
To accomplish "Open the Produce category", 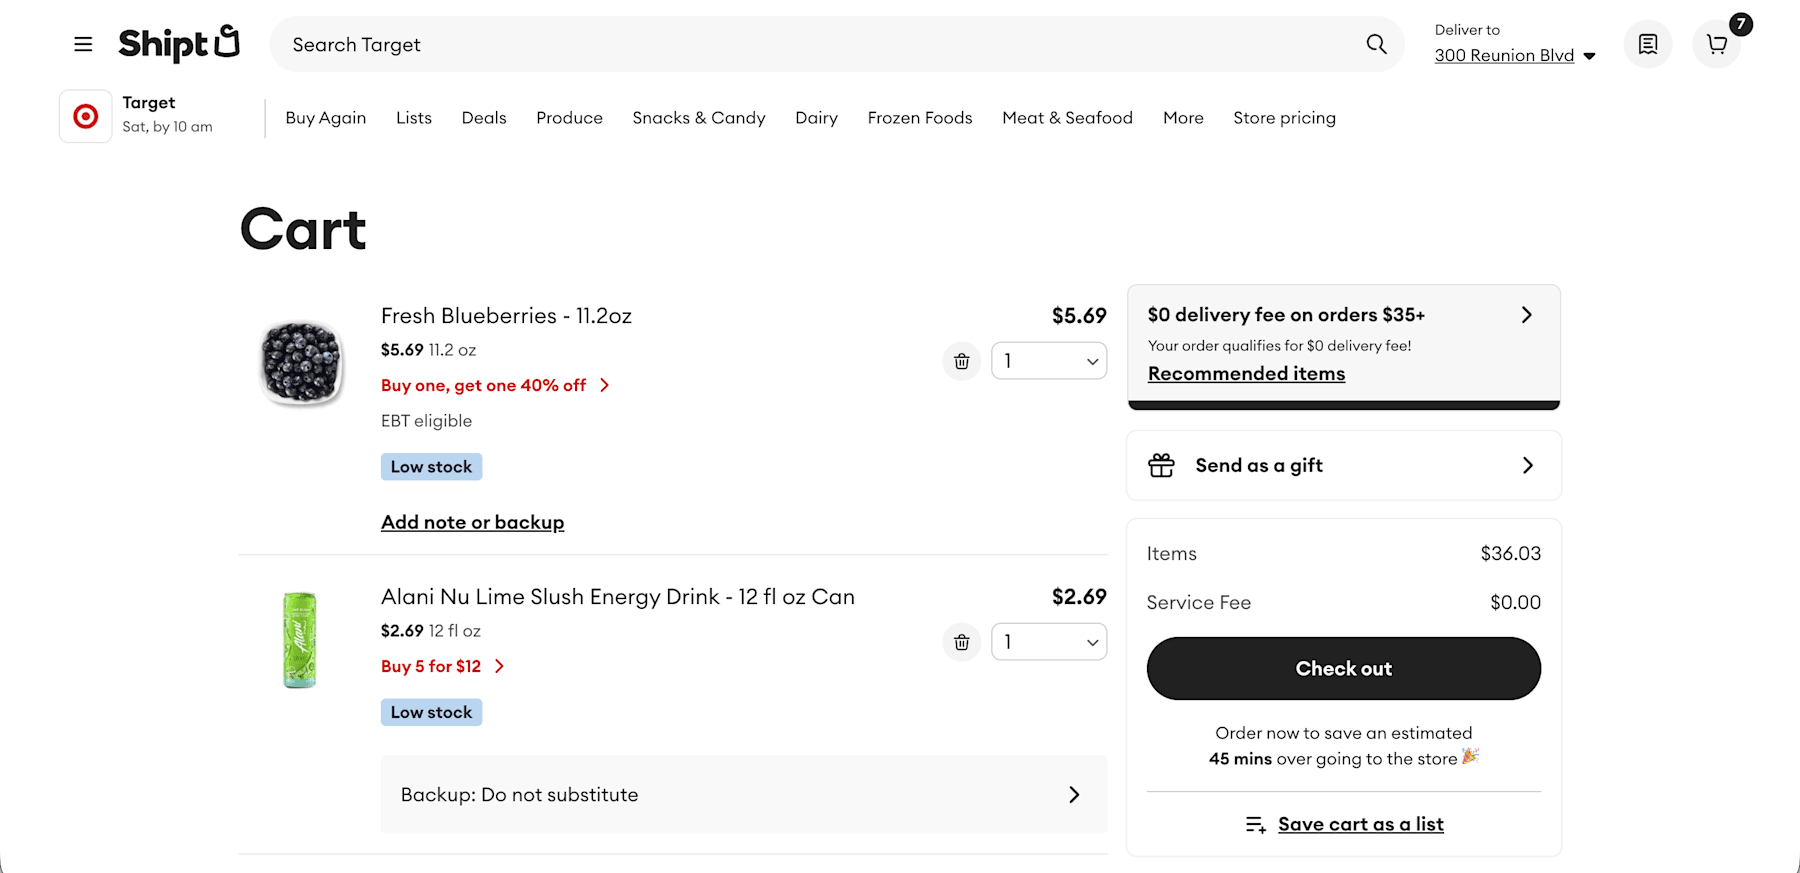I will [x=569, y=118].
